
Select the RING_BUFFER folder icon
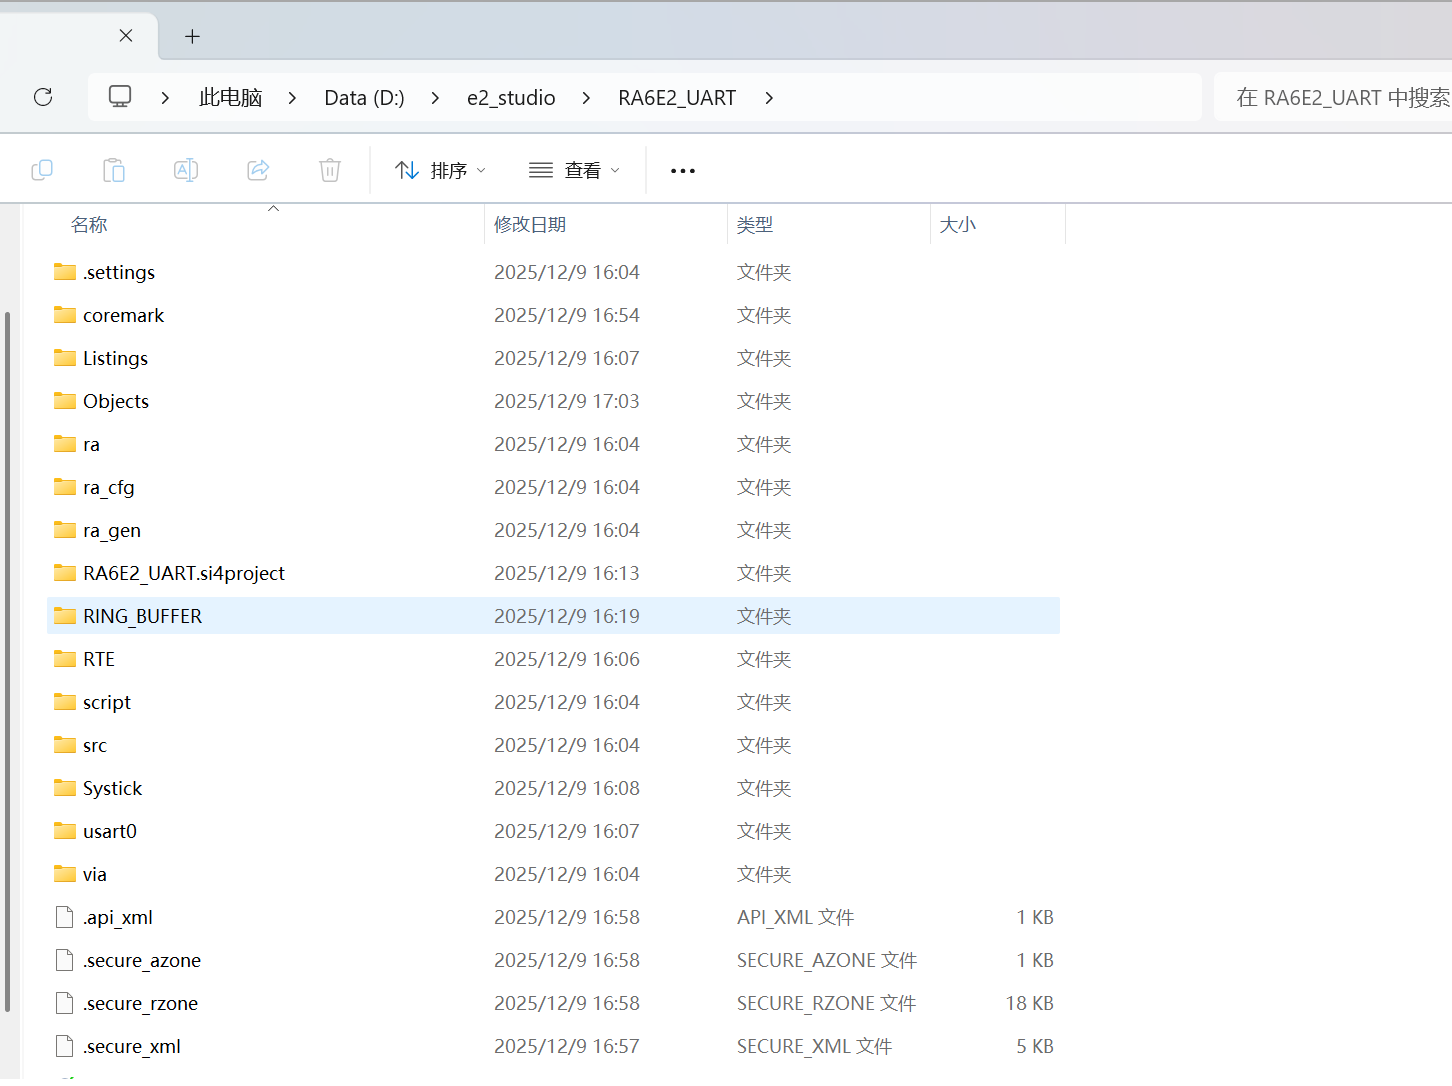pos(65,616)
